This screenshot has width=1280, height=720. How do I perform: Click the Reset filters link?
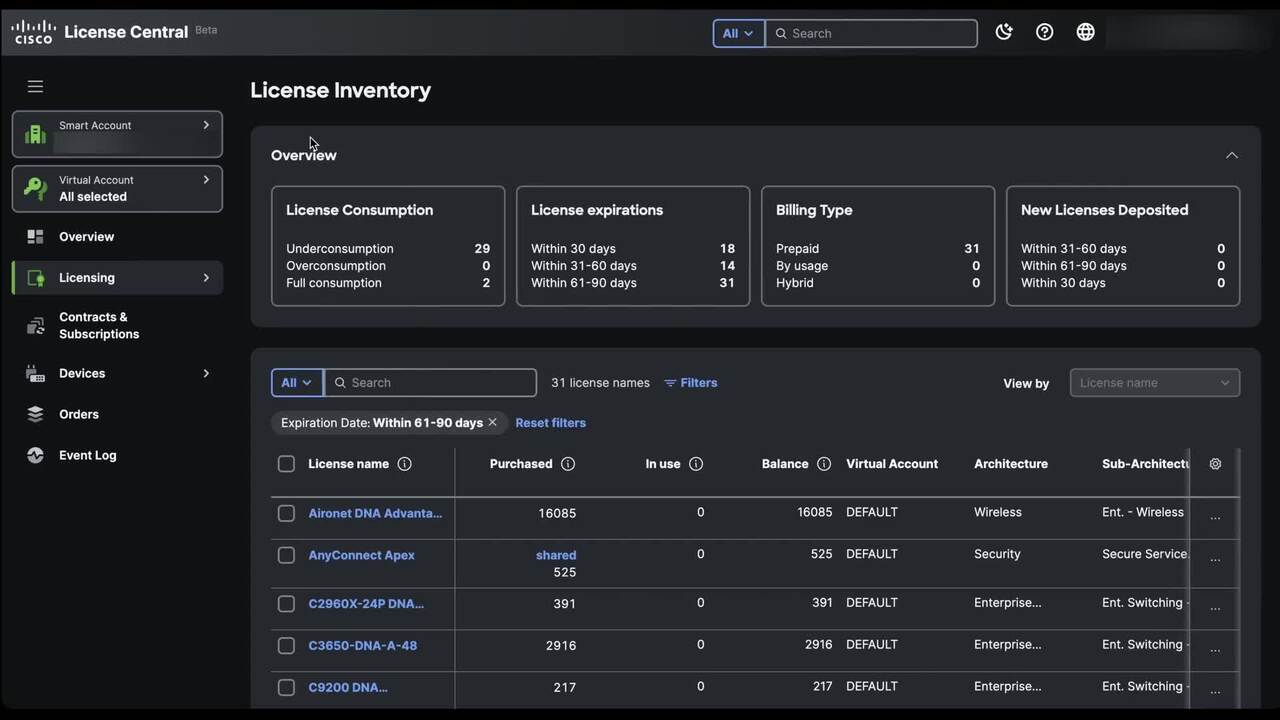click(550, 423)
